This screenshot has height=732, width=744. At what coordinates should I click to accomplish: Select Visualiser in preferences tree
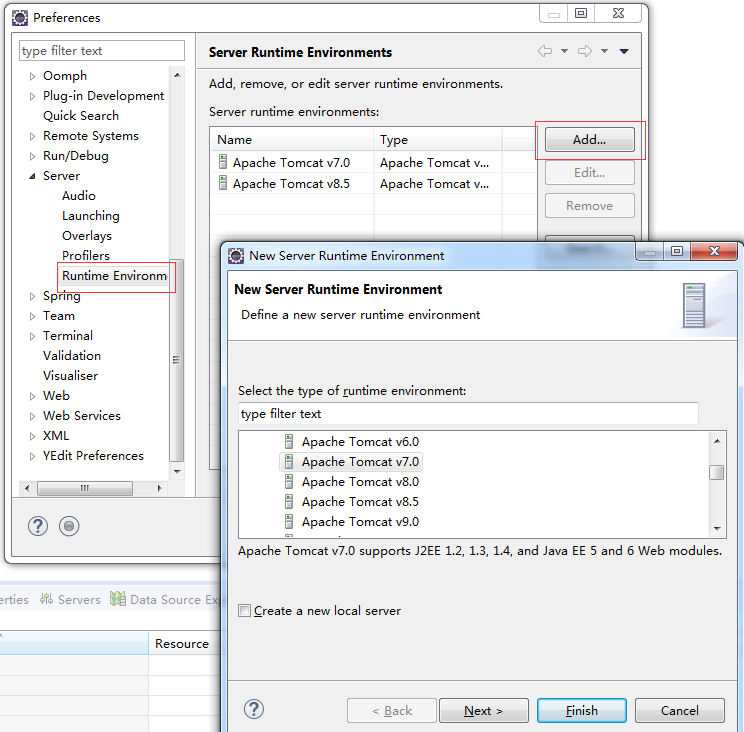pos(70,376)
